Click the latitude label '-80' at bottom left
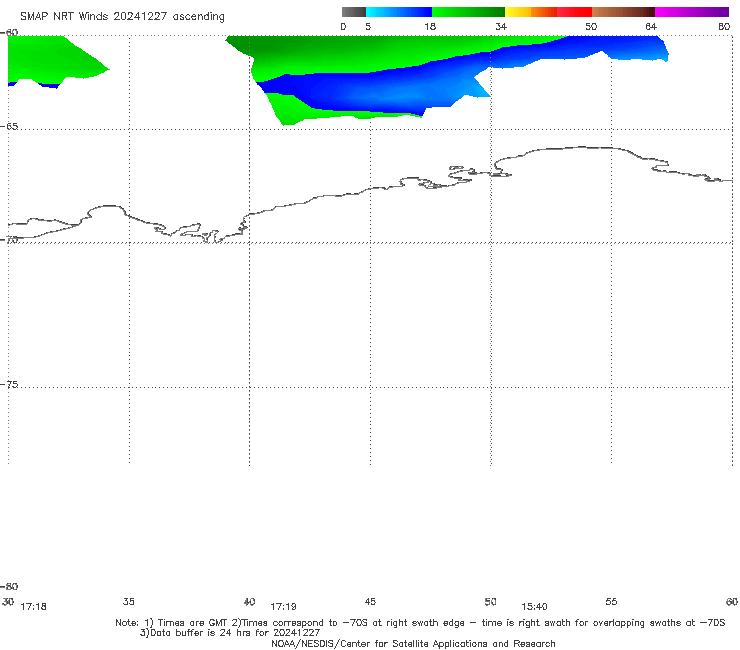The image size is (740, 650). pyautogui.click(x=10, y=587)
